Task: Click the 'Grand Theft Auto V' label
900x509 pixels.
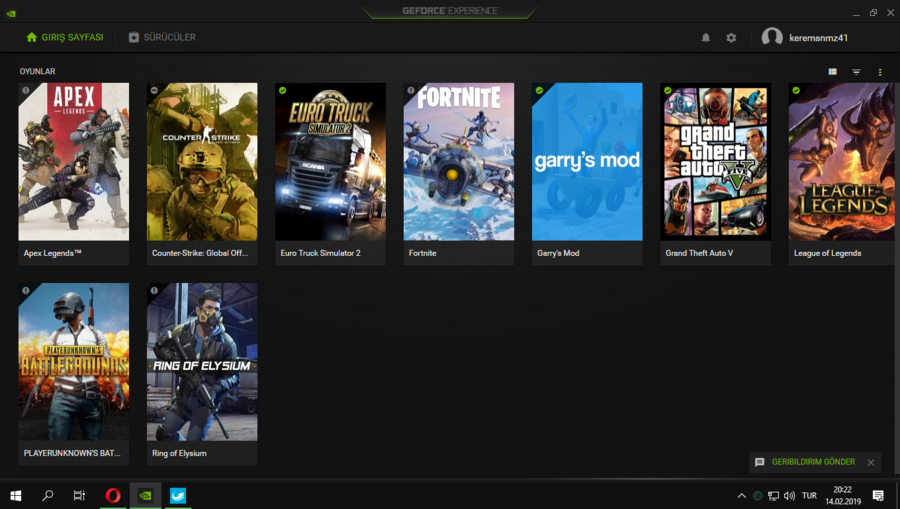Action: [699, 253]
